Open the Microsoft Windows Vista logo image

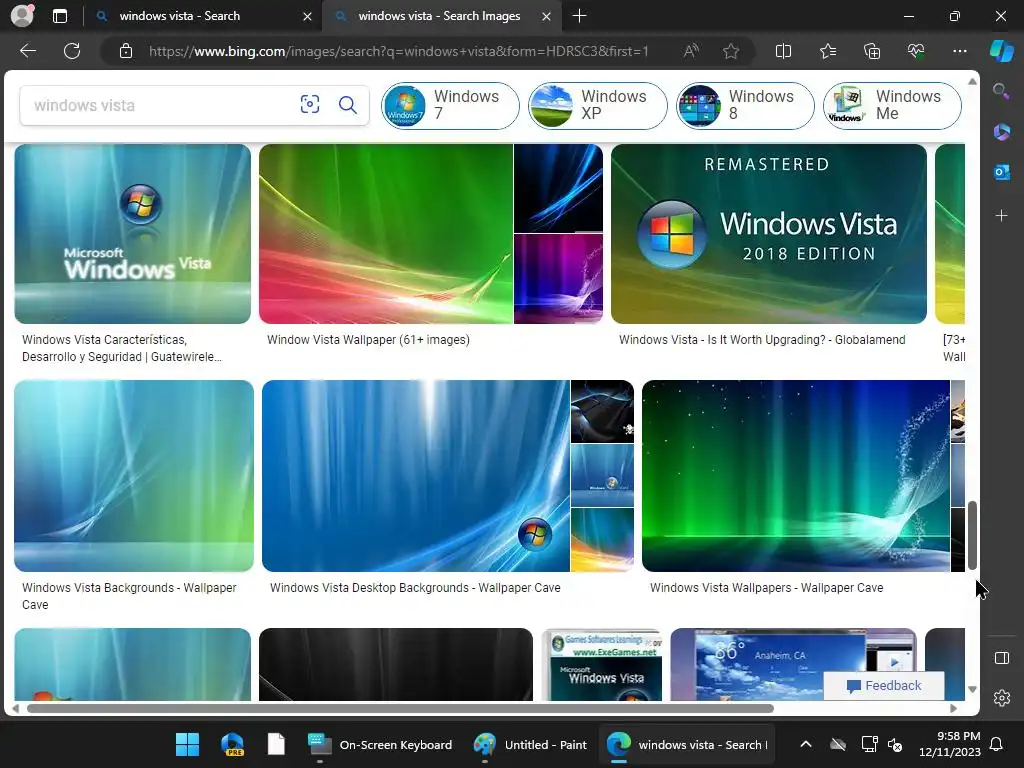[133, 234]
